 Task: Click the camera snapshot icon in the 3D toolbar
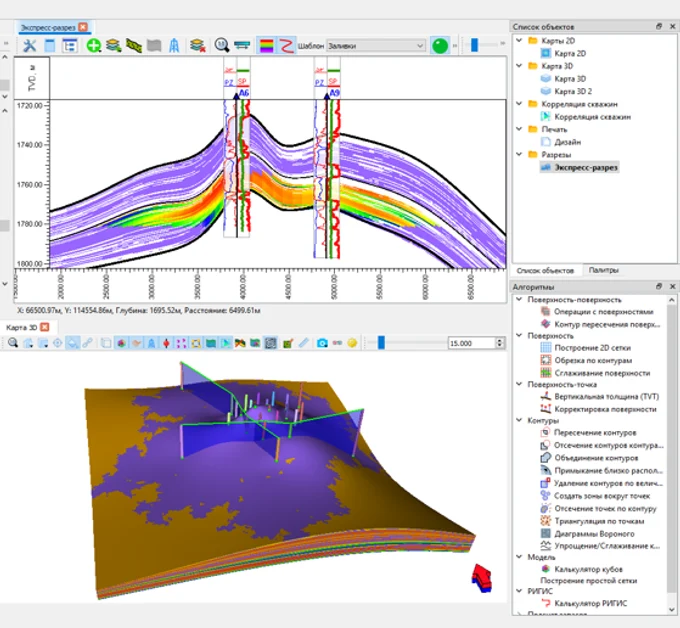(x=322, y=343)
